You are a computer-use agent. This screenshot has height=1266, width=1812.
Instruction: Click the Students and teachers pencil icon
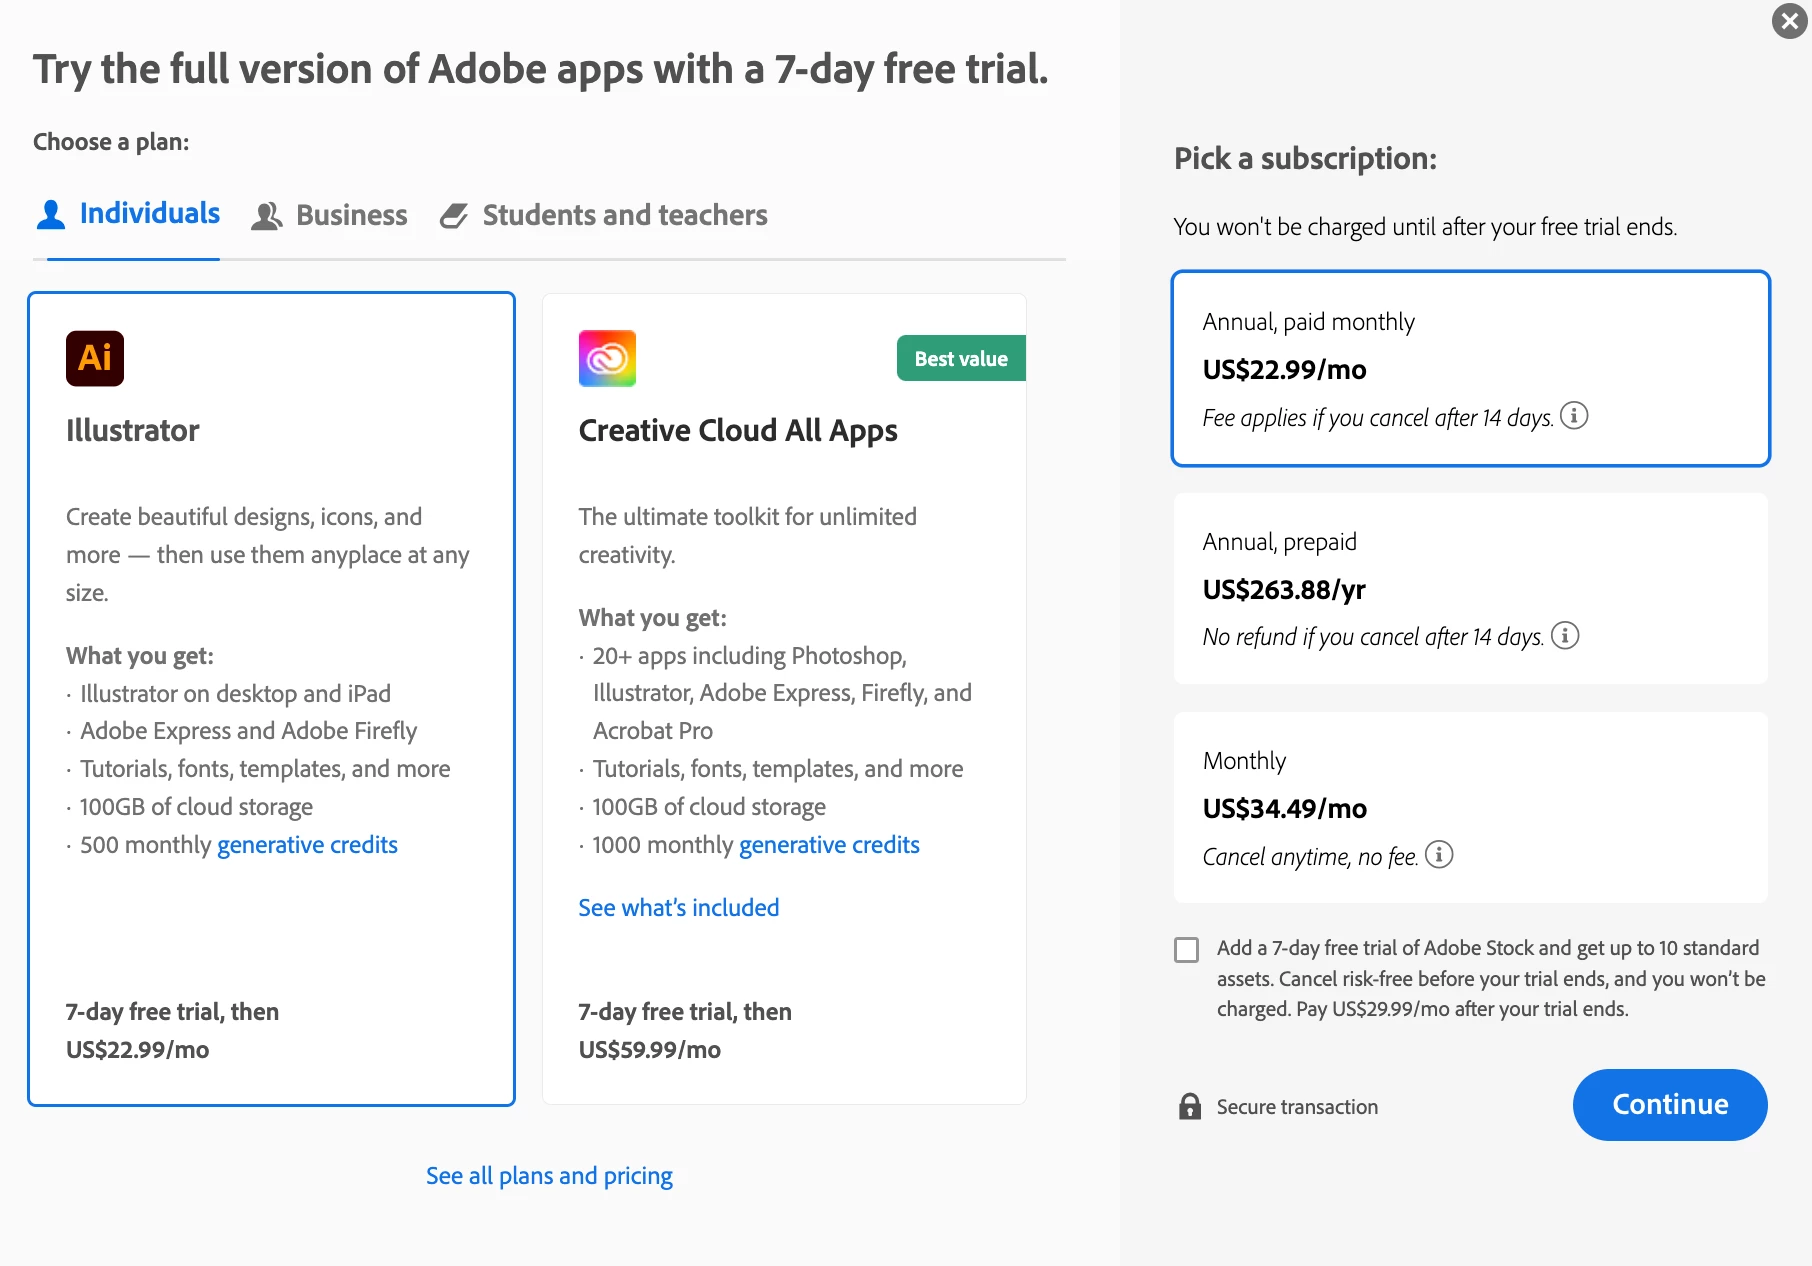pyautogui.click(x=454, y=216)
